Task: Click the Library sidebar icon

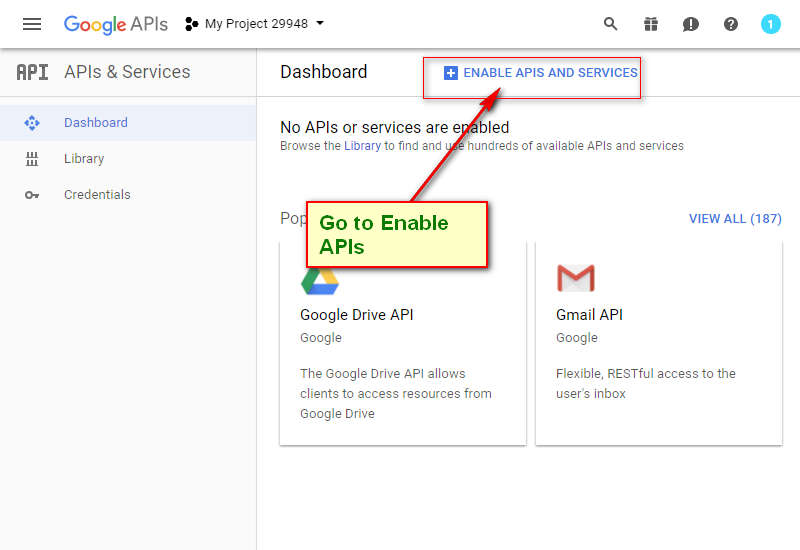Action: (32, 159)
